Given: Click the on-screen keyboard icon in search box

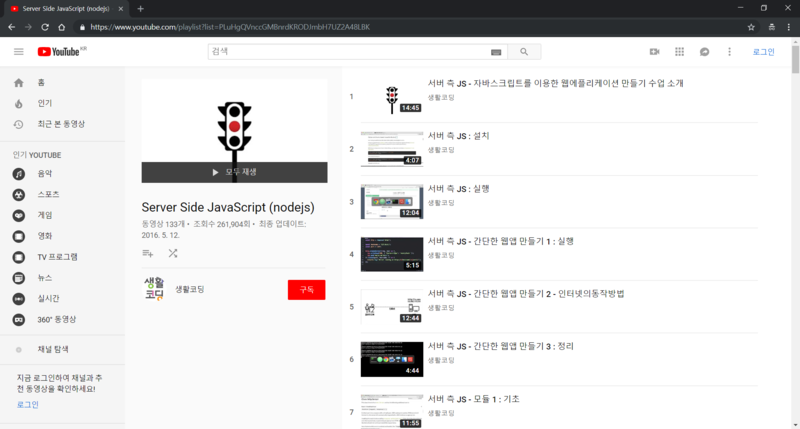Looking at the screenshot, I should tap(496, 52).
